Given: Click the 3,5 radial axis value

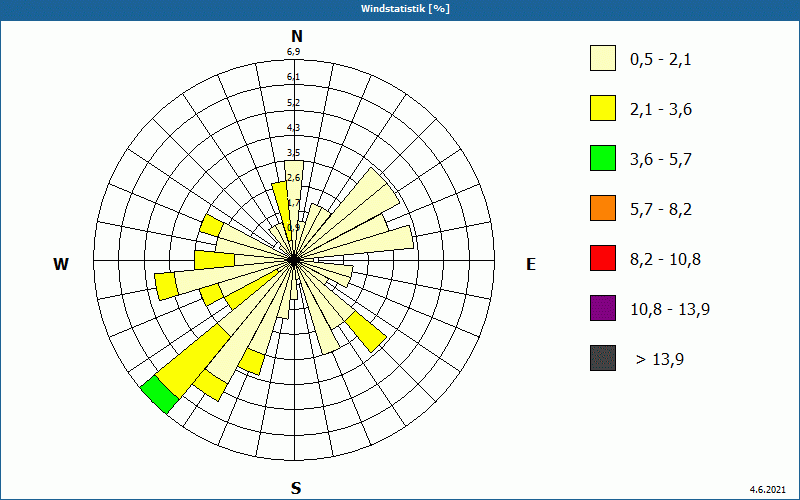Looking at the screenshot, I should (x=293, y=153).
